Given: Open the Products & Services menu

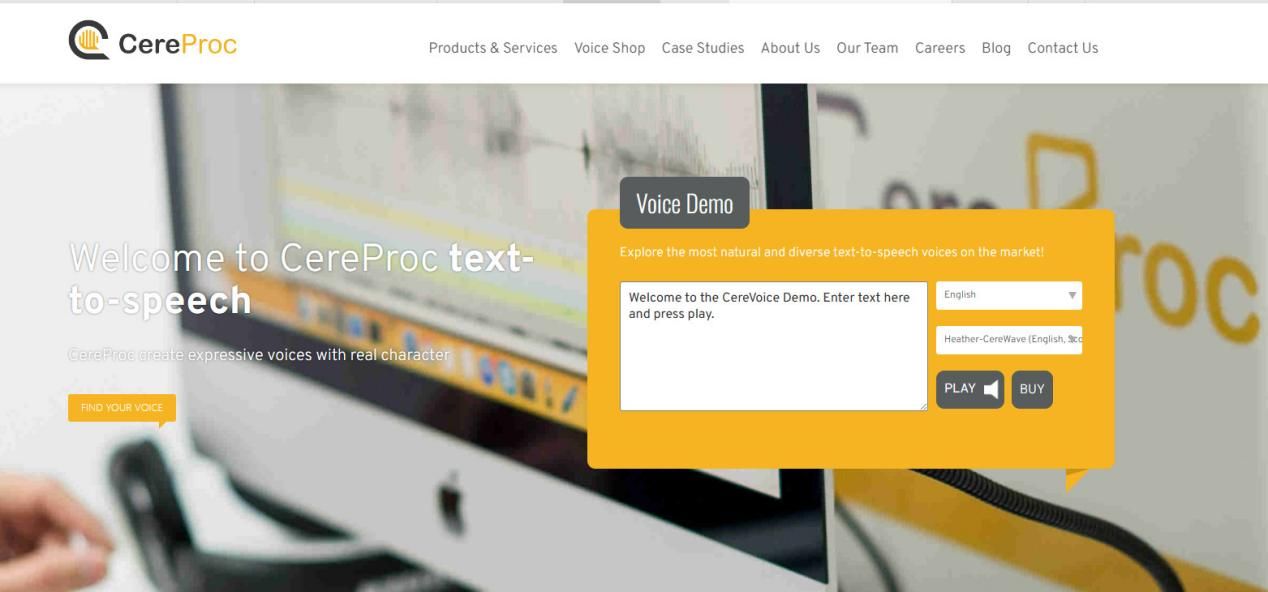Looking at the screenshot, I should pos(493,48).
